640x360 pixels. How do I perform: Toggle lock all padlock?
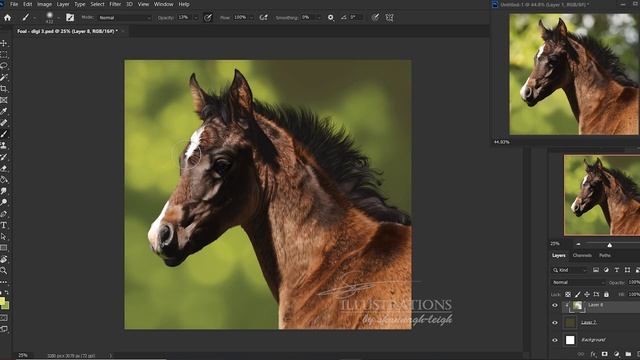606,294
